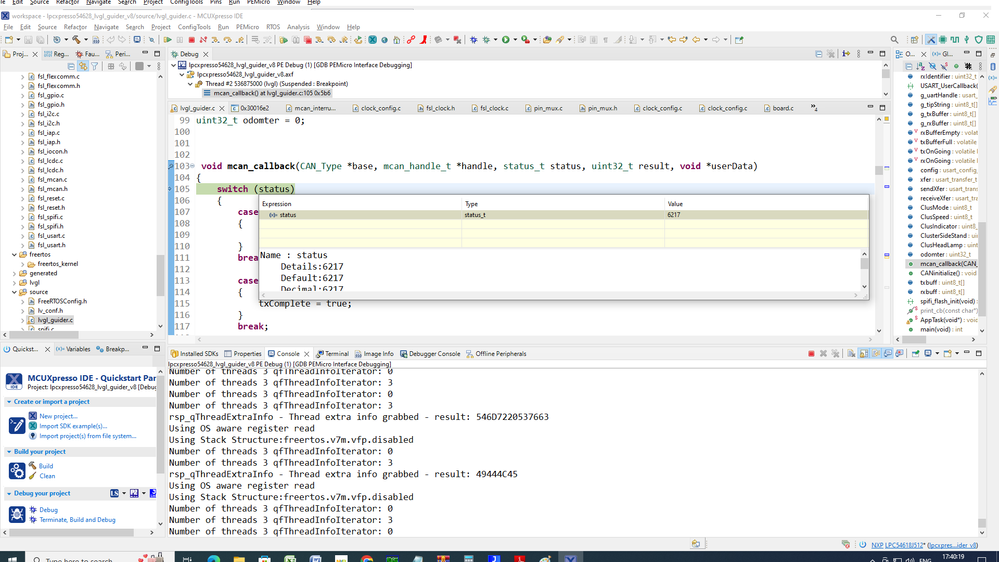Open the Run button dropdown arrow

[x=515, y=40]
